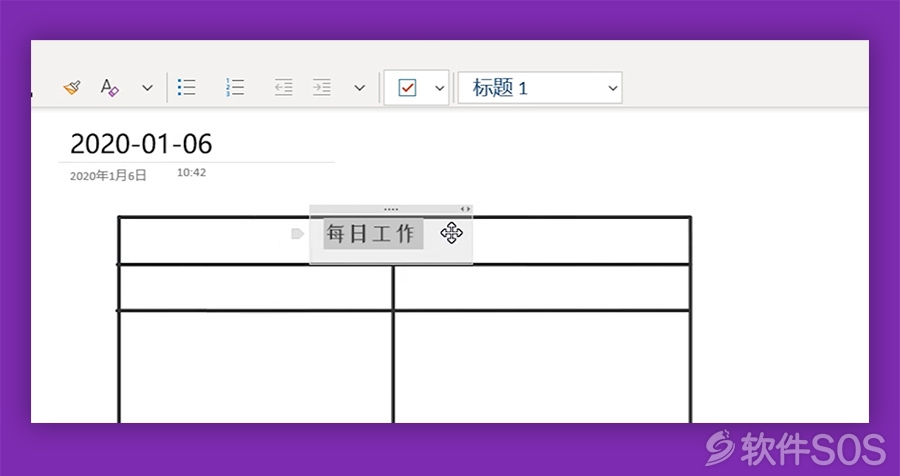Viewport: 900px width, 476px height.
Task: Click the left empty table cell in second row
Action: pos(255,288)
